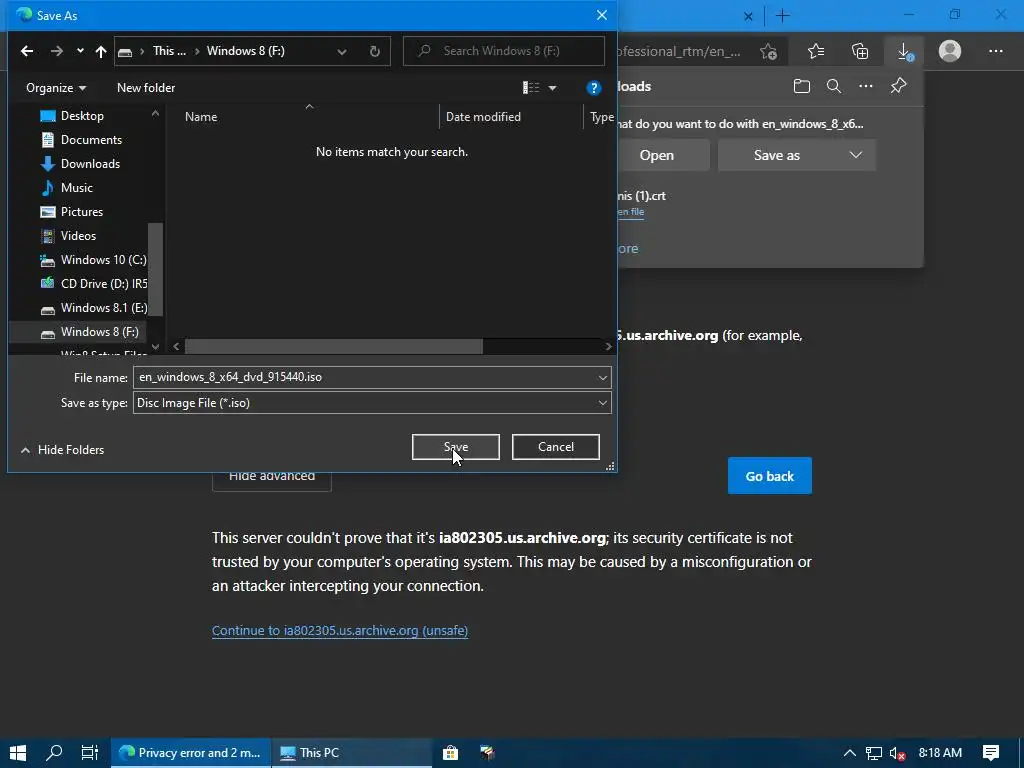Expand Save as dropdown chevron in panel
This screenshot has height=768, width=1024.
tap(856, 155)
